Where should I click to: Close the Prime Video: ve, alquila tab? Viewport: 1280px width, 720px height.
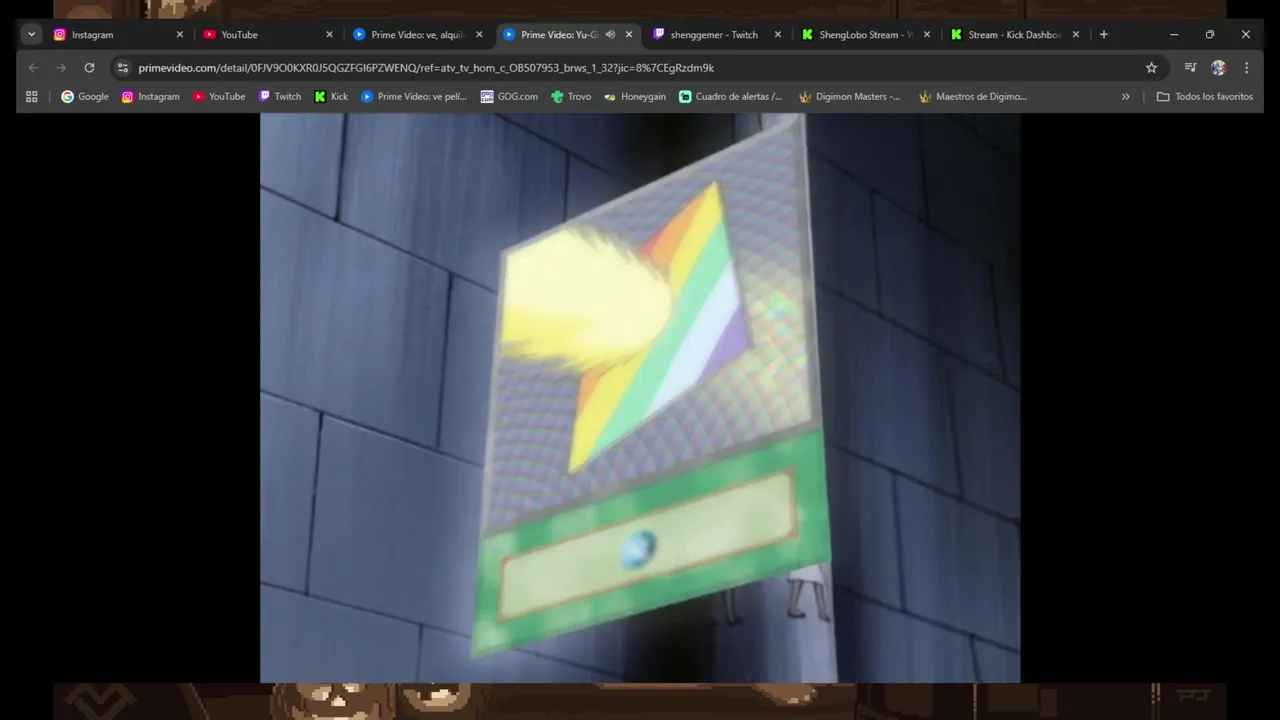click(x=479, y=34)
